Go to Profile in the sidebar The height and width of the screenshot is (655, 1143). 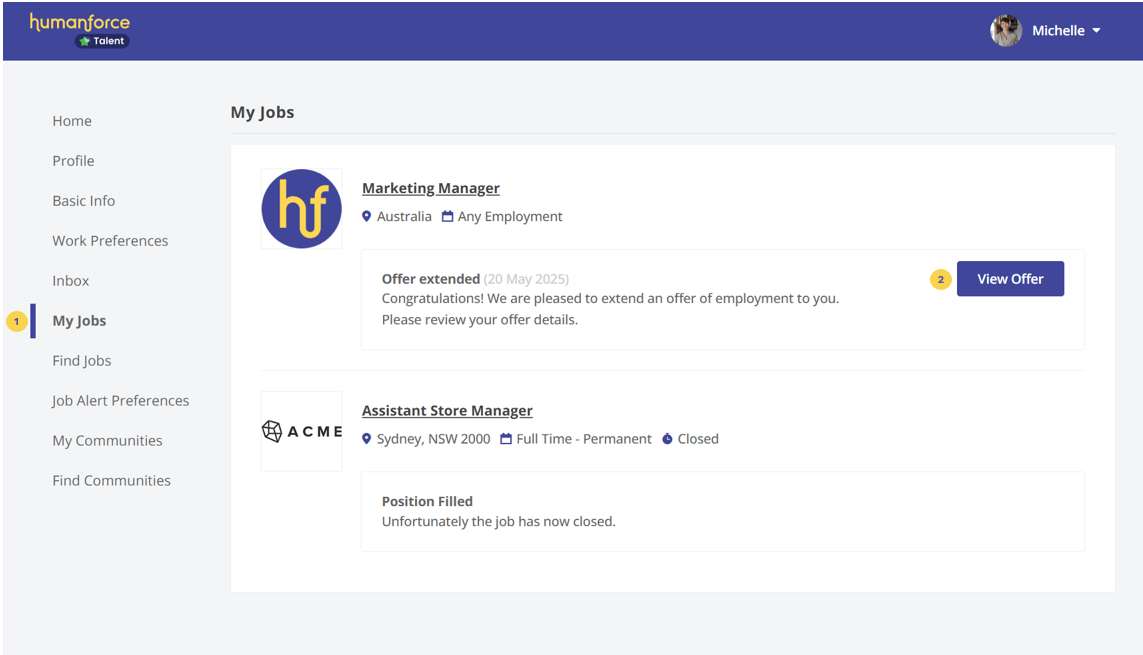pyautogui.click(x=73, y=161)
